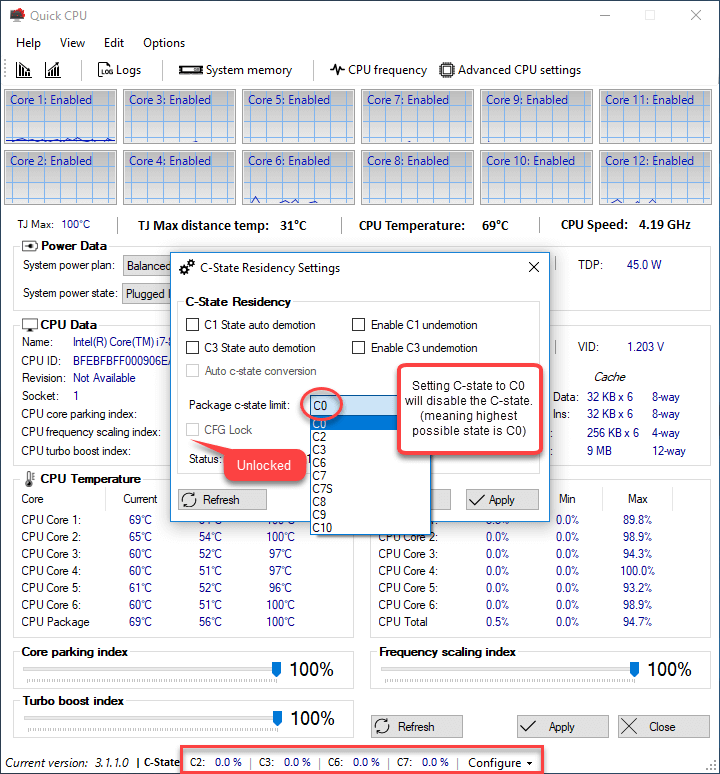Toggle the CFG Lock checkbox
The image size is (720, 774).
[x=192, y=429]
